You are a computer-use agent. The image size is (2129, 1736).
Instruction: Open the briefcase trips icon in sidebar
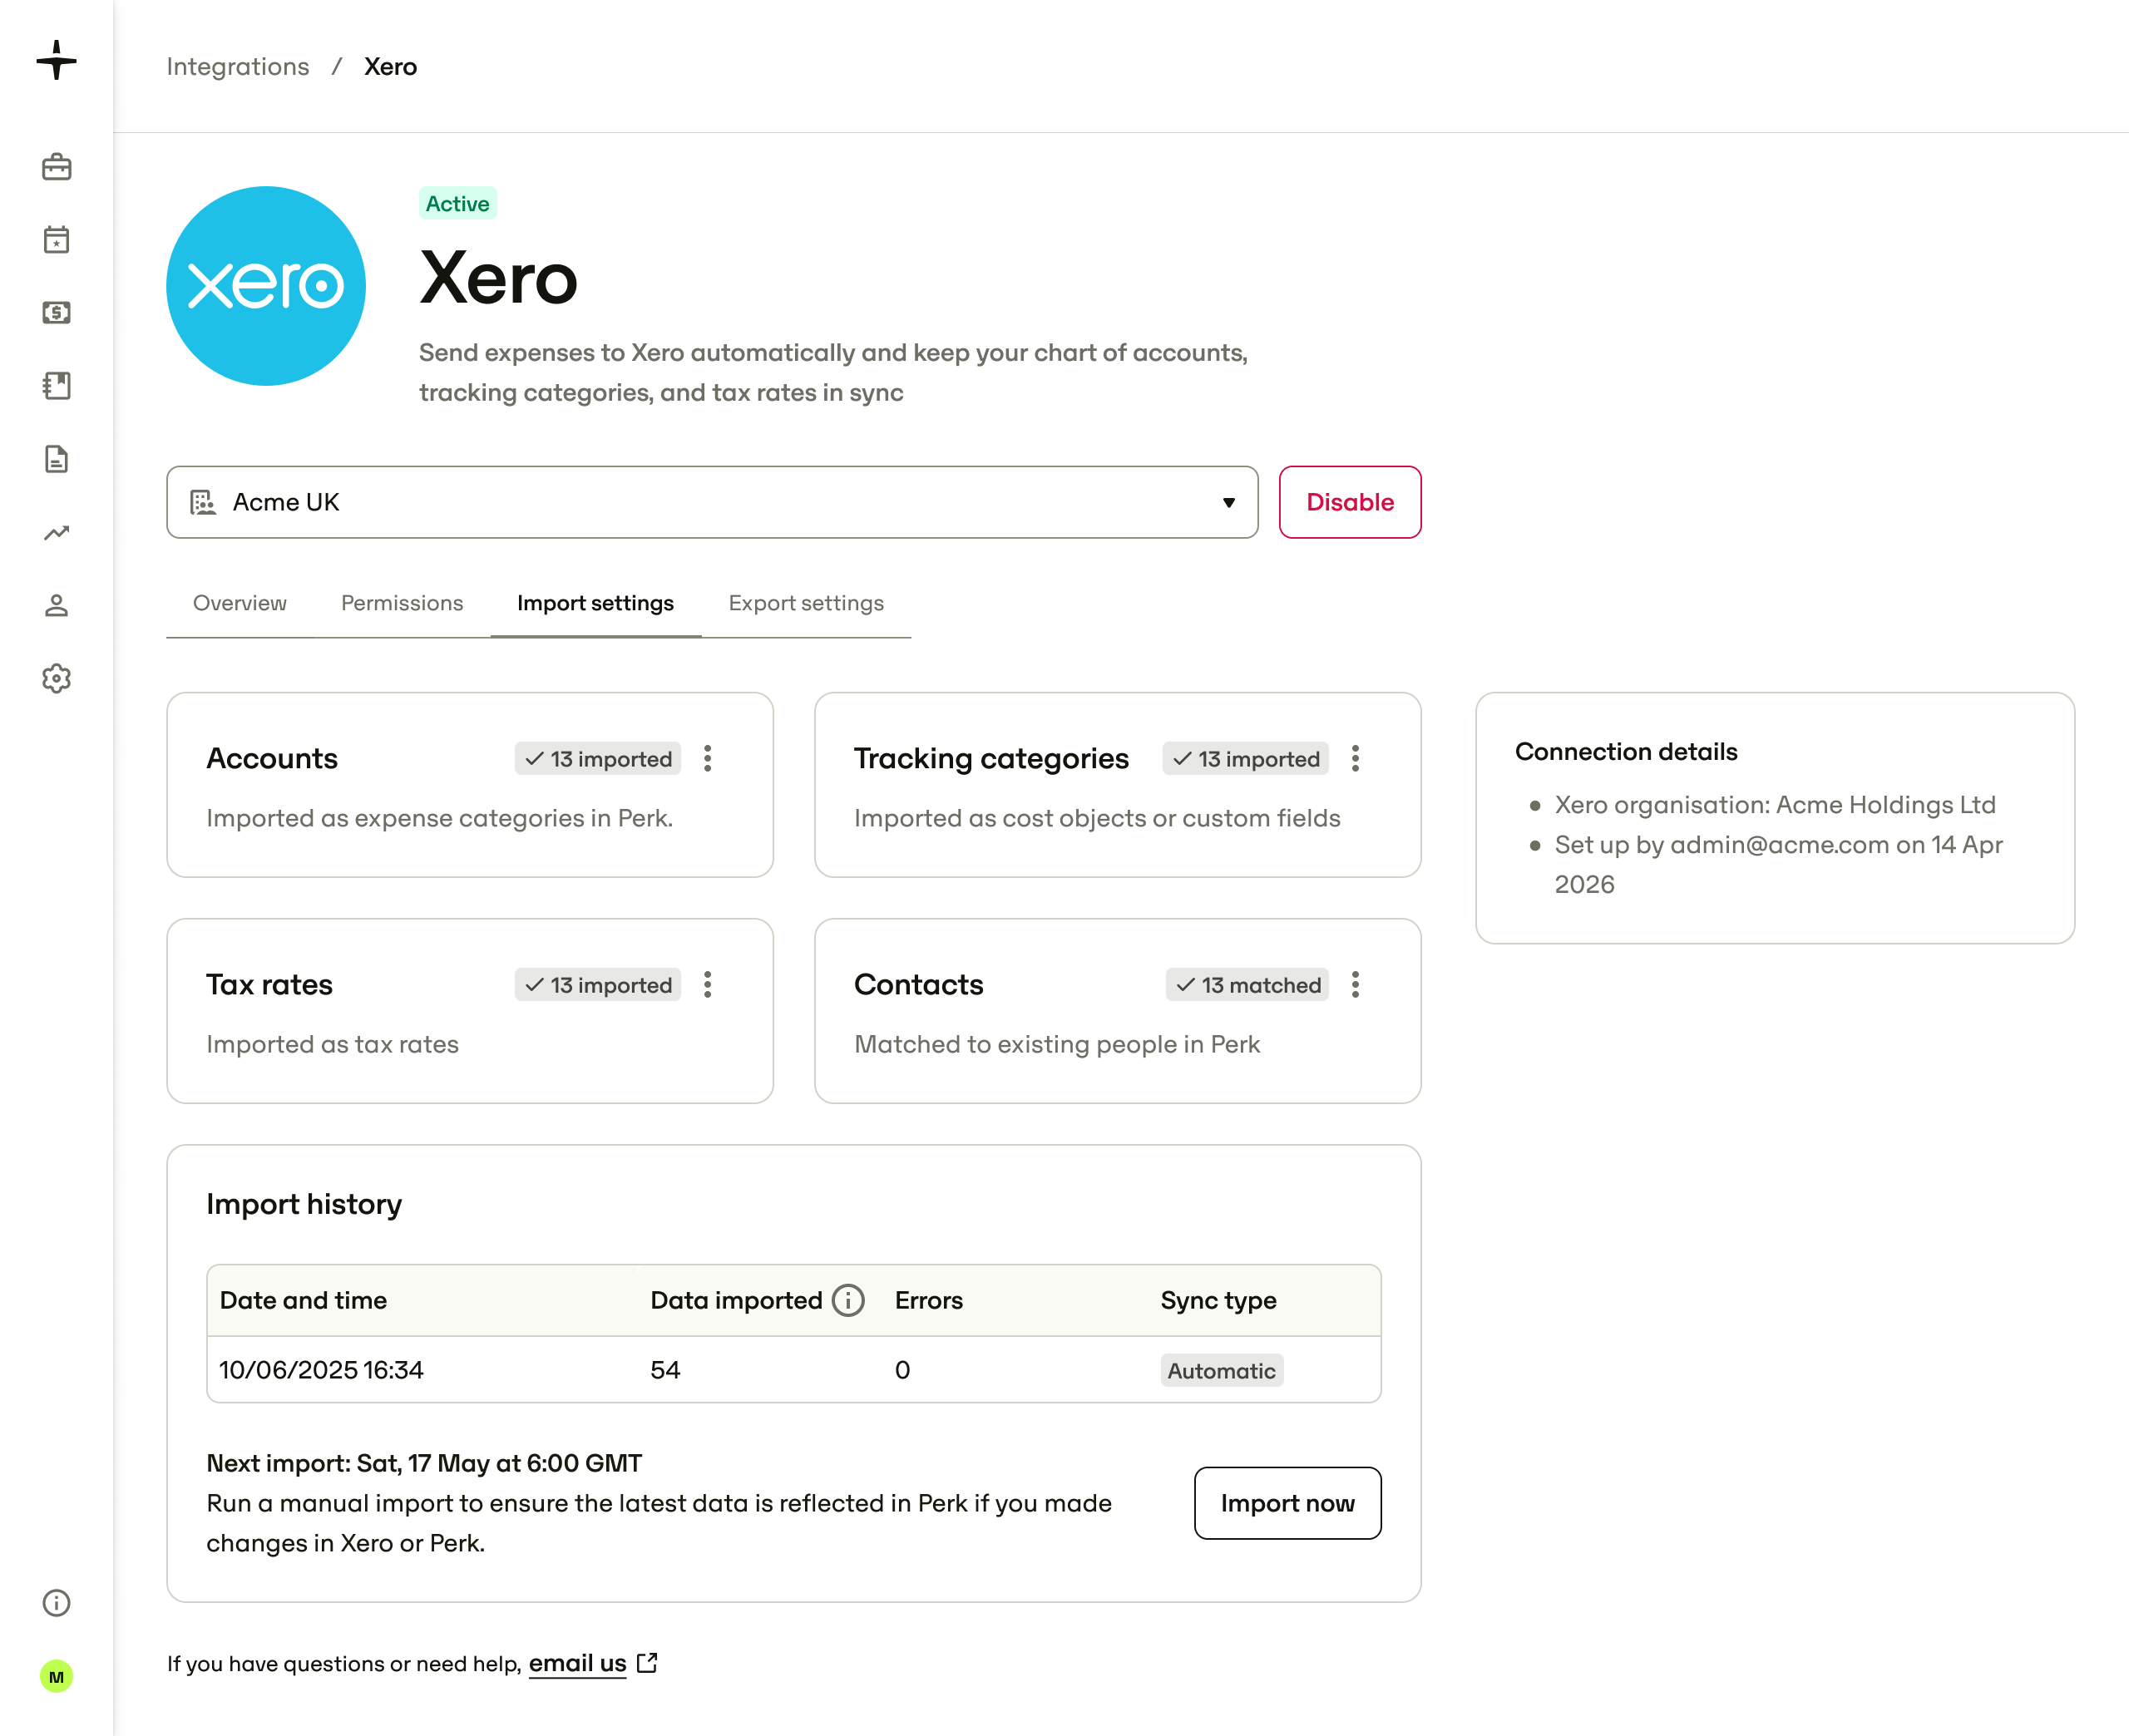pos(56,166)
